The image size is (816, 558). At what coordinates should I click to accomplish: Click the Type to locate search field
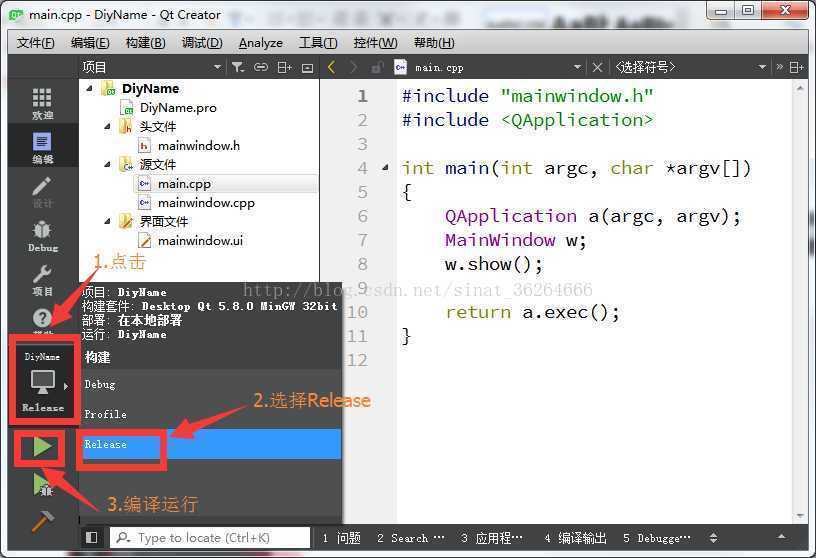click(210, 538)
